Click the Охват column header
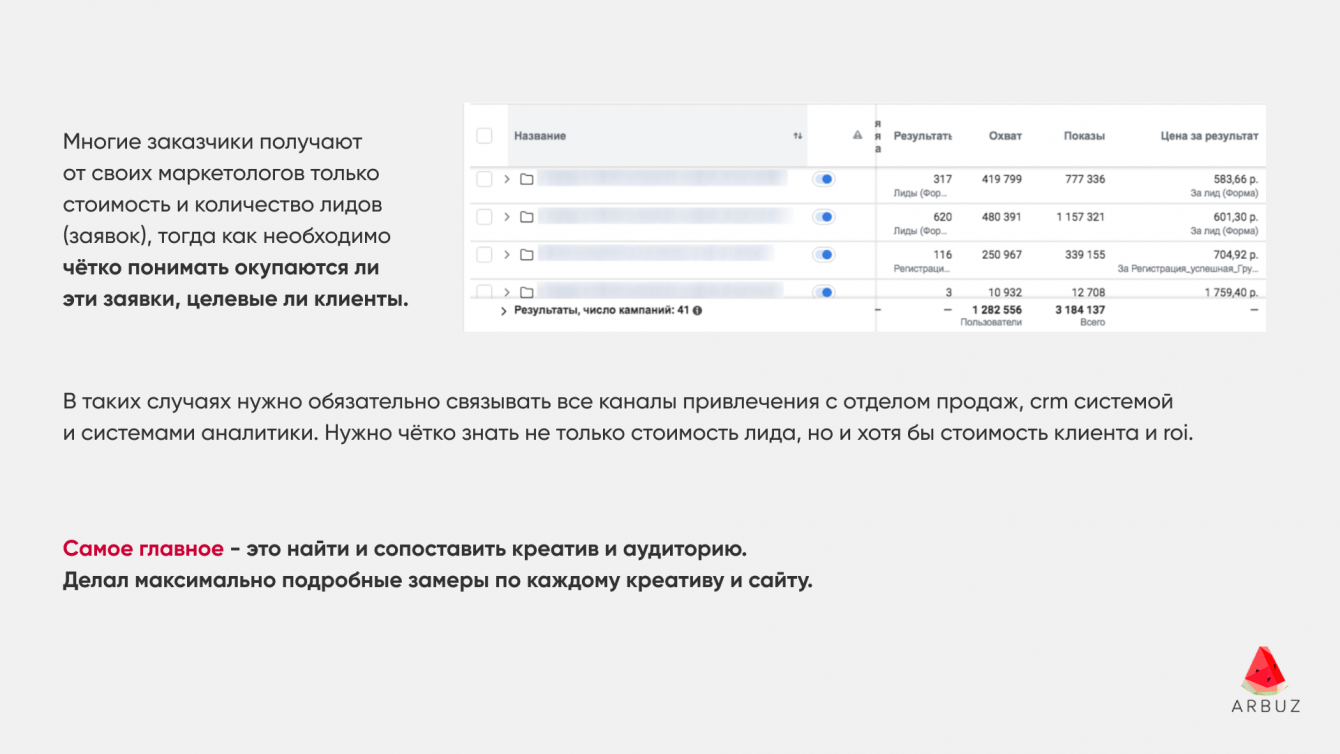The width and height of the screenshot is (1340, 754). coord(1005,136)
